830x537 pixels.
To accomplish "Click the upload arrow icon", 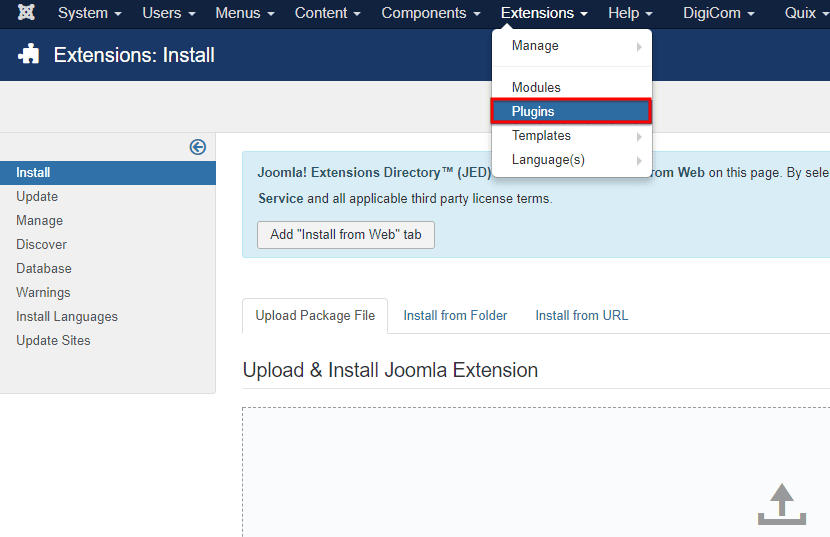I will (781, 504).
